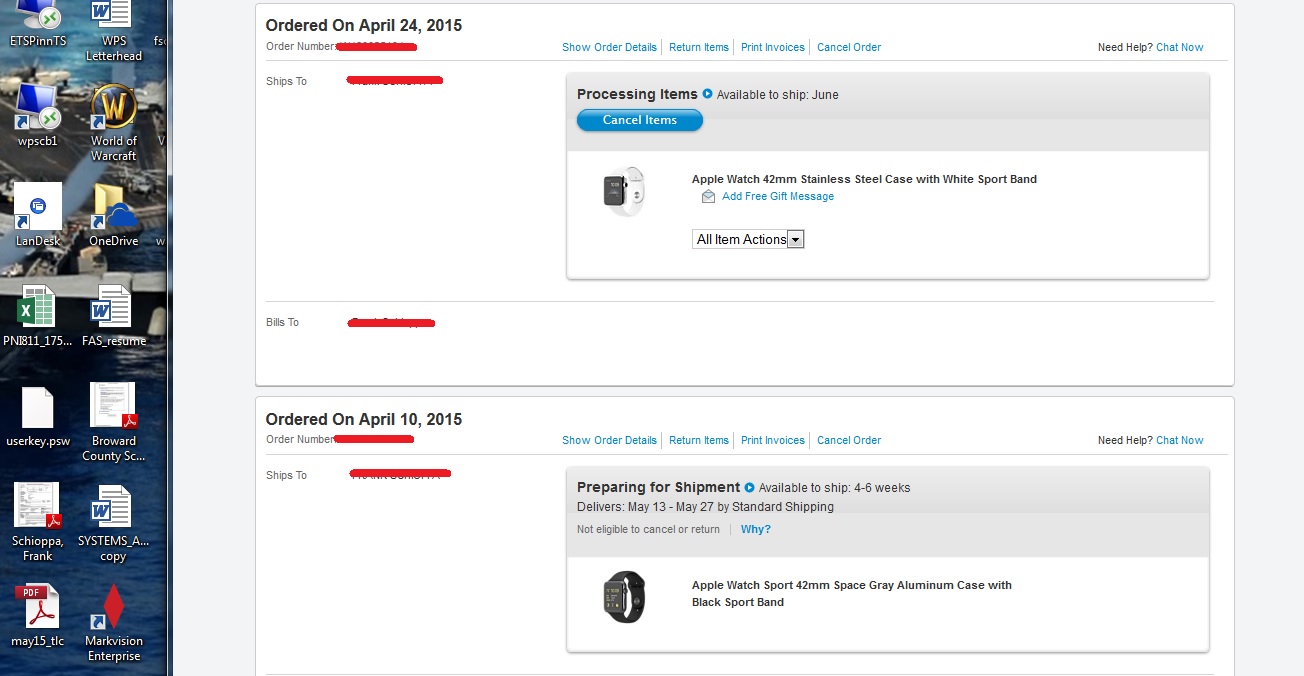Click Print Invoices for April 10 order
Screen dimensions: 1304x676
point(773,440)
